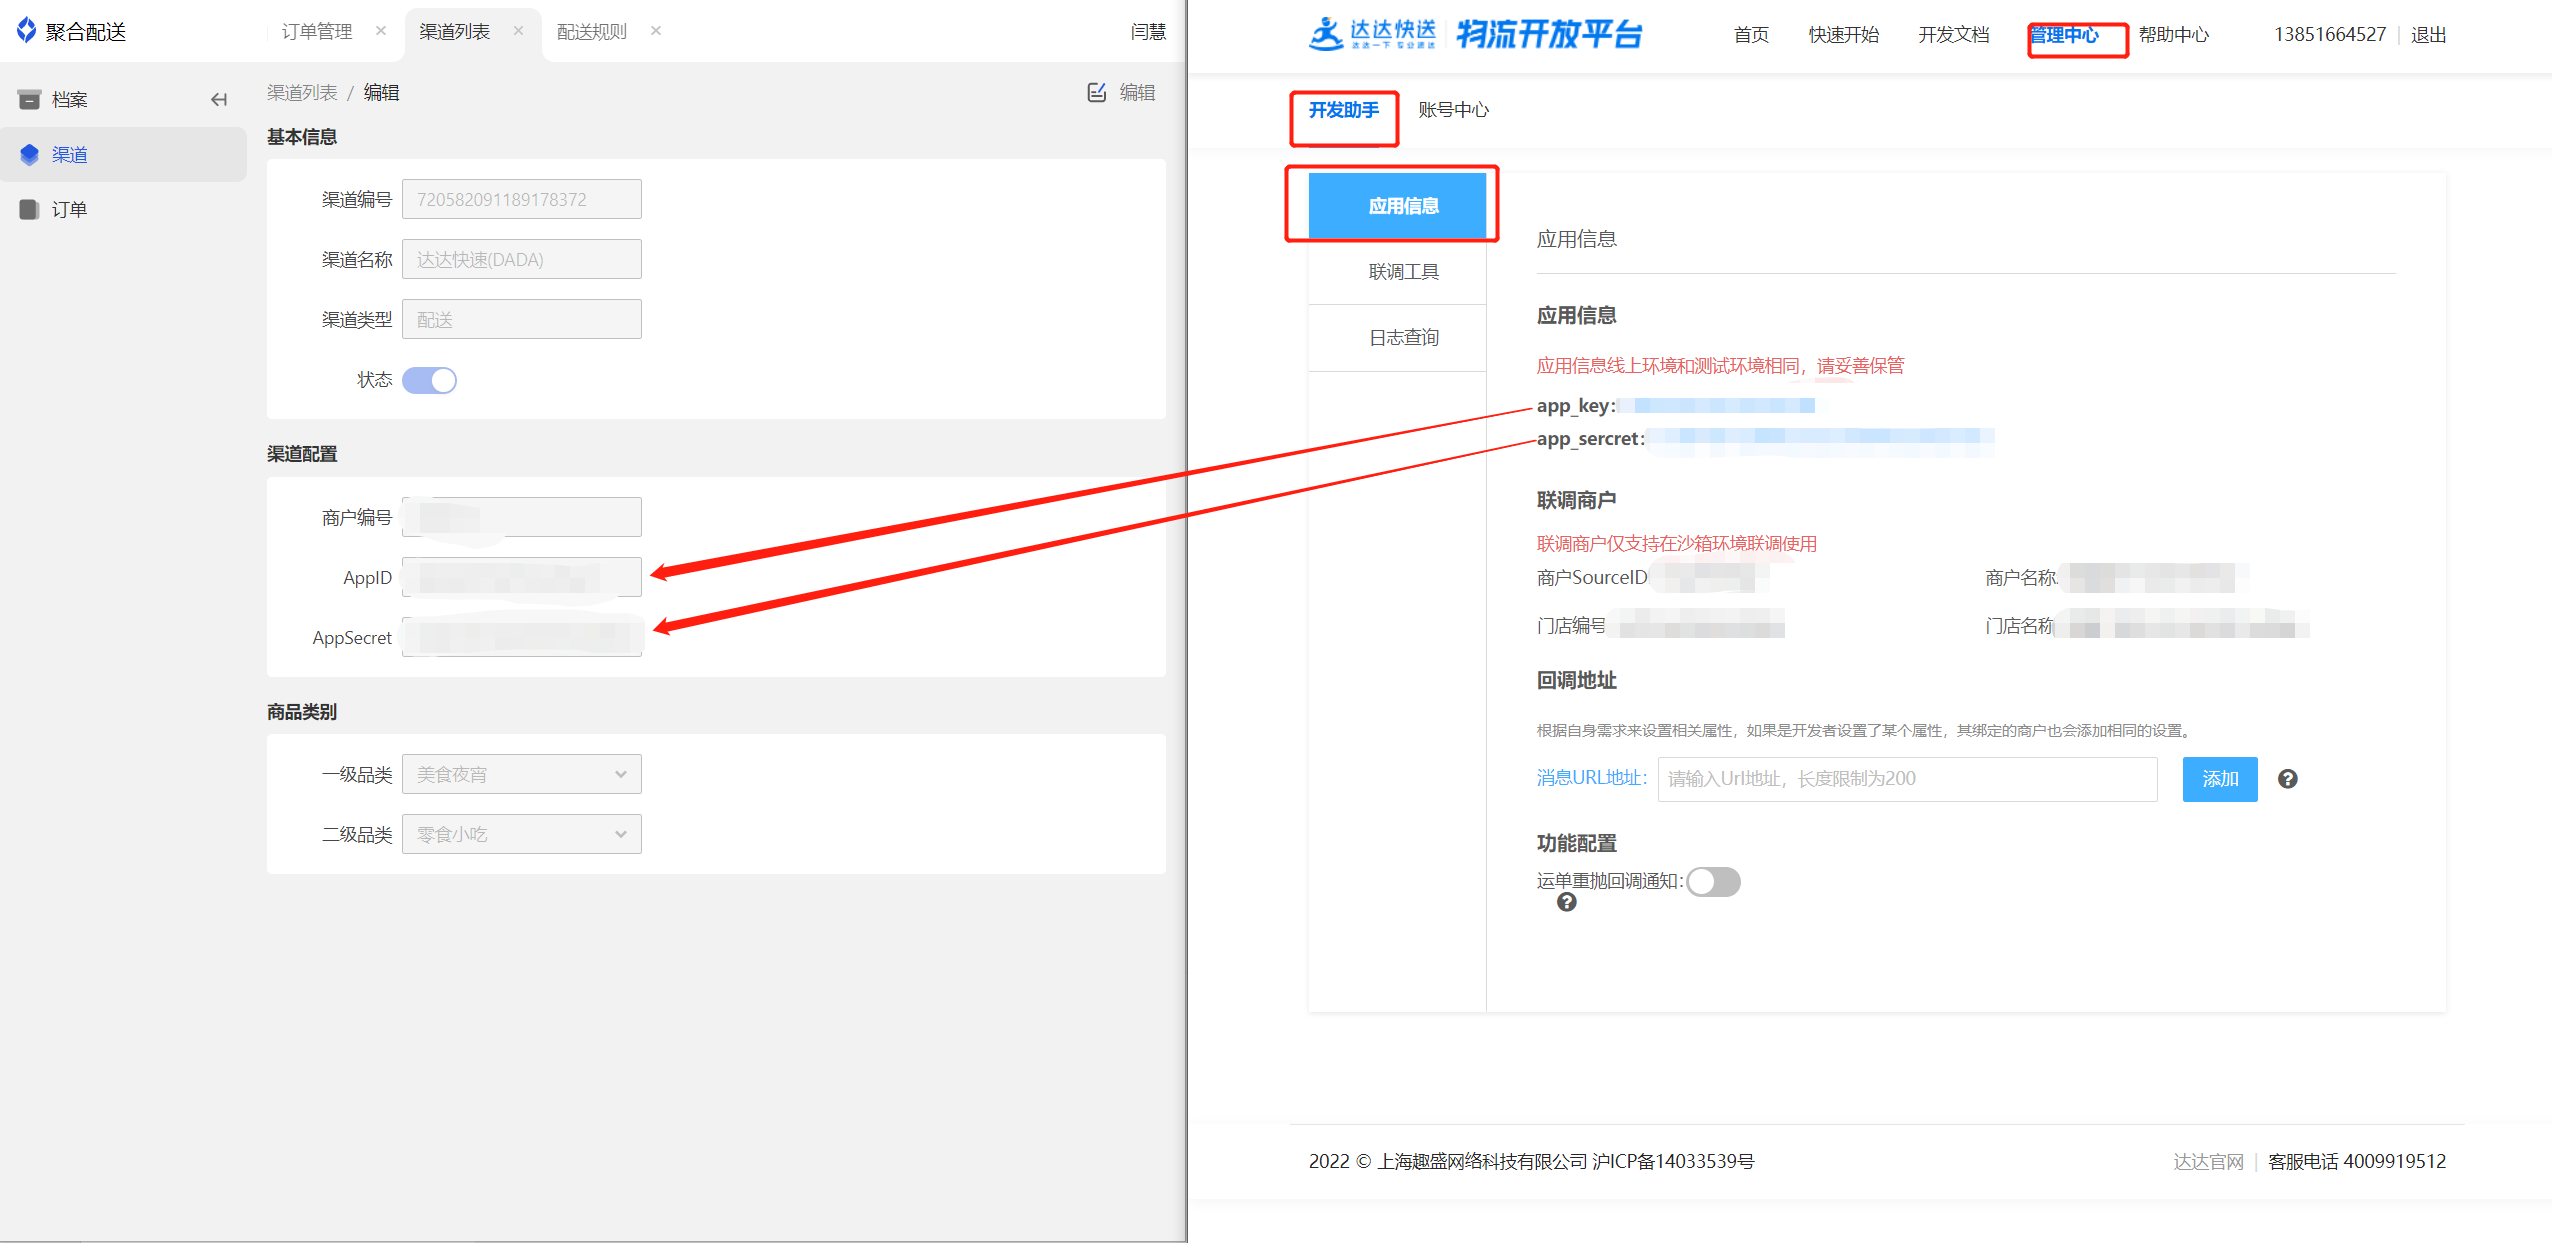This screenshot has width=2552, height=1243.
Task: Click help icon under 运单重抛回调通知
Action: point(1567,902)
